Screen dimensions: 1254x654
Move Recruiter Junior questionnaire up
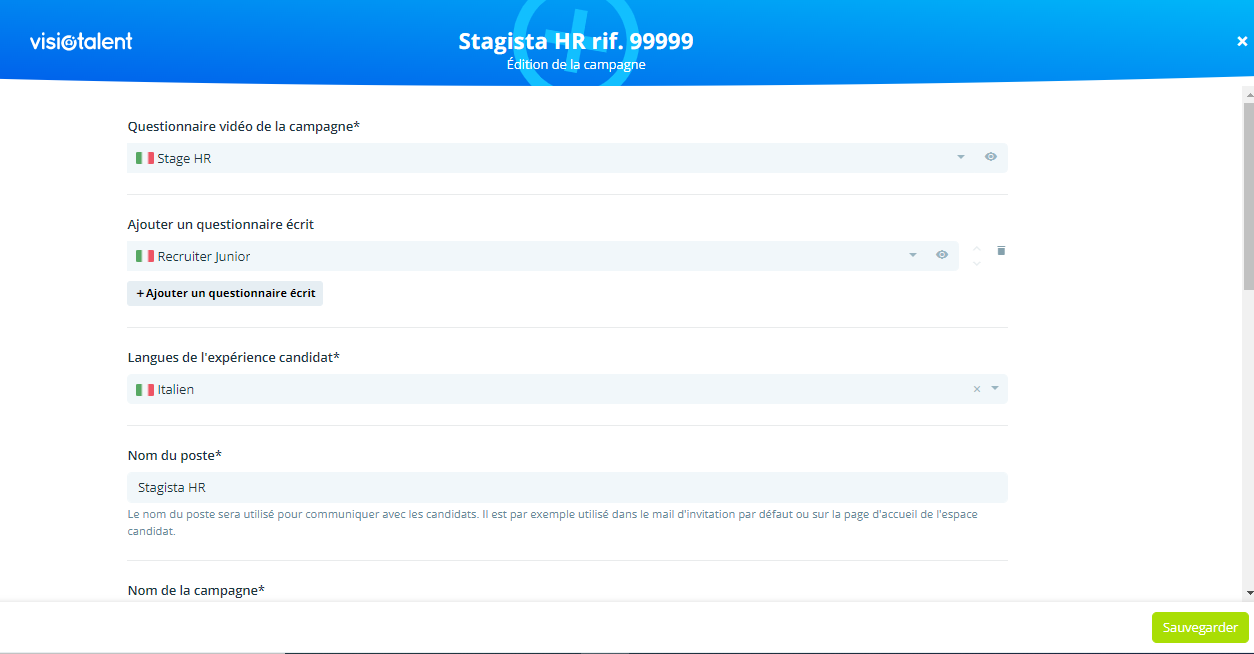(x=977, y=248)
